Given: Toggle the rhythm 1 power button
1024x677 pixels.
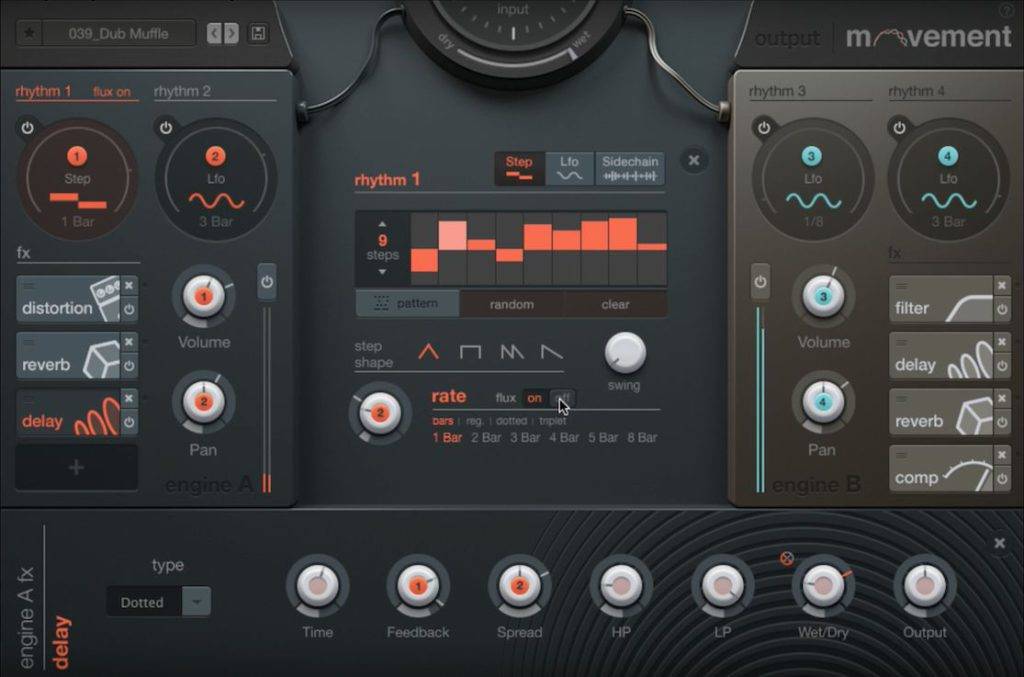Looking at the screenshot, I should click(27, 127).
